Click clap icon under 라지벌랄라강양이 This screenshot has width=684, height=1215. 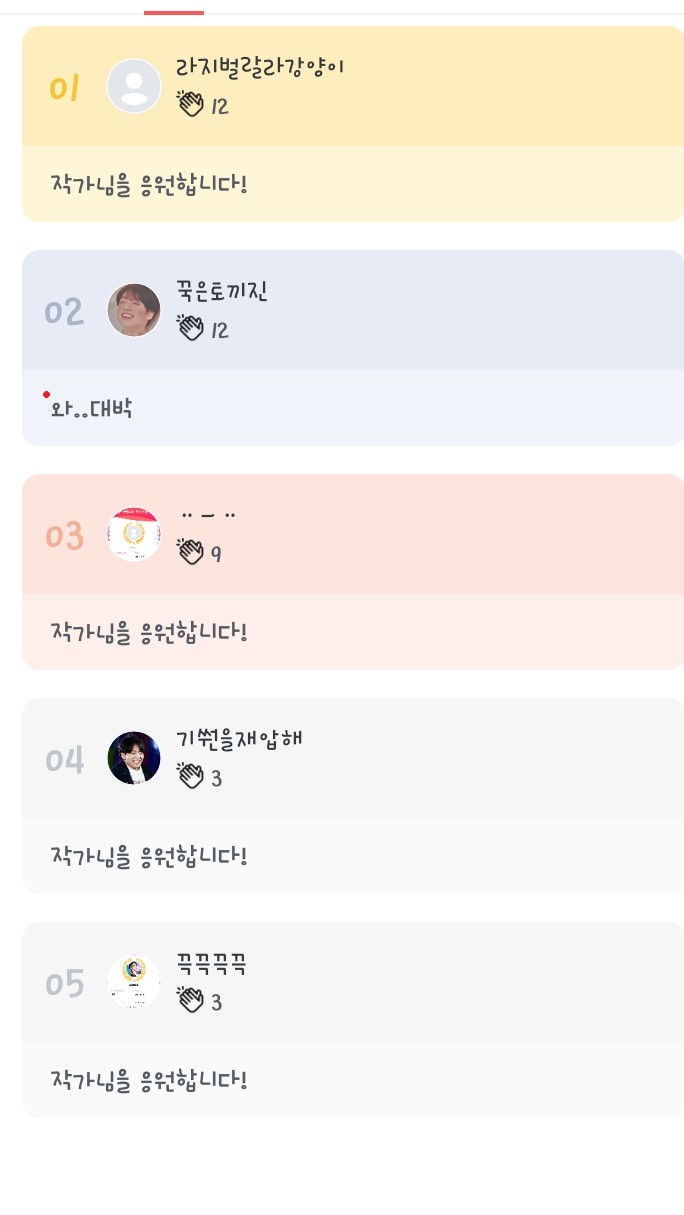click(190, 104)
